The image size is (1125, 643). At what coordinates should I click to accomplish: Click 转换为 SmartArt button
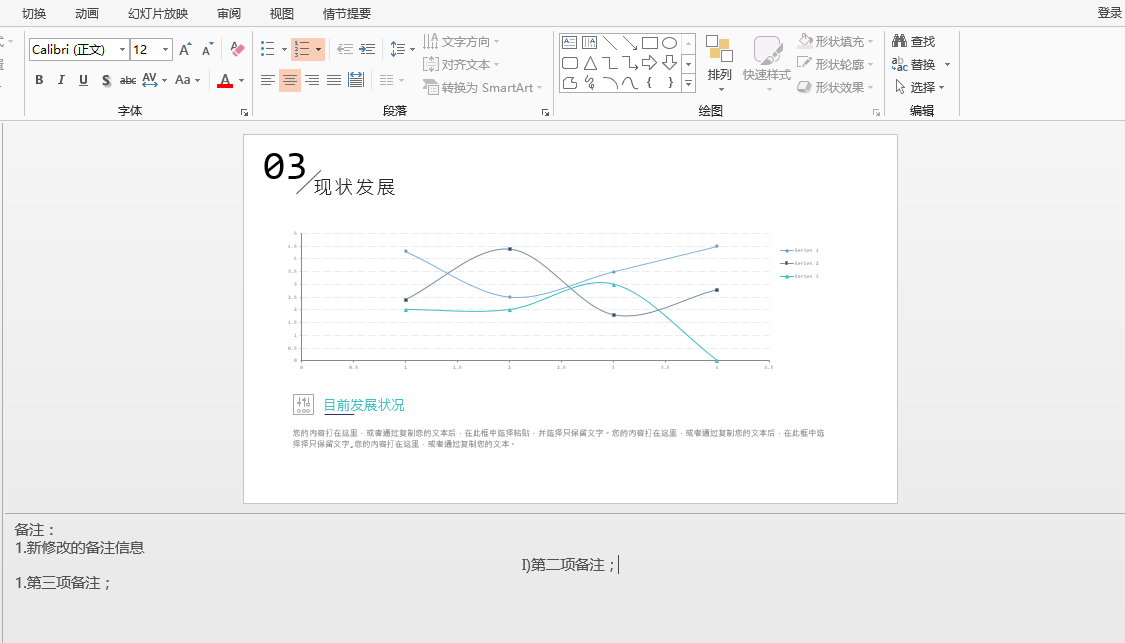pos(482,88)
